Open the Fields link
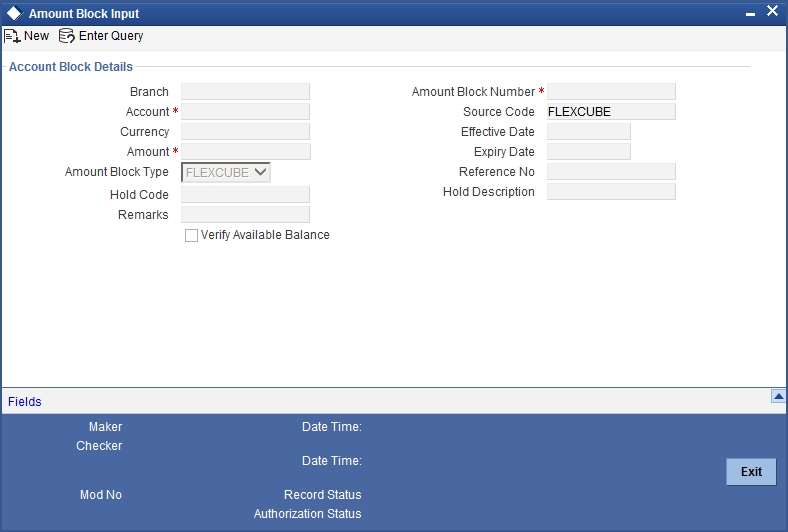Image resolution: width=788 pixels, height=532 pixels. pyautogui.click(x=25, y=401)
